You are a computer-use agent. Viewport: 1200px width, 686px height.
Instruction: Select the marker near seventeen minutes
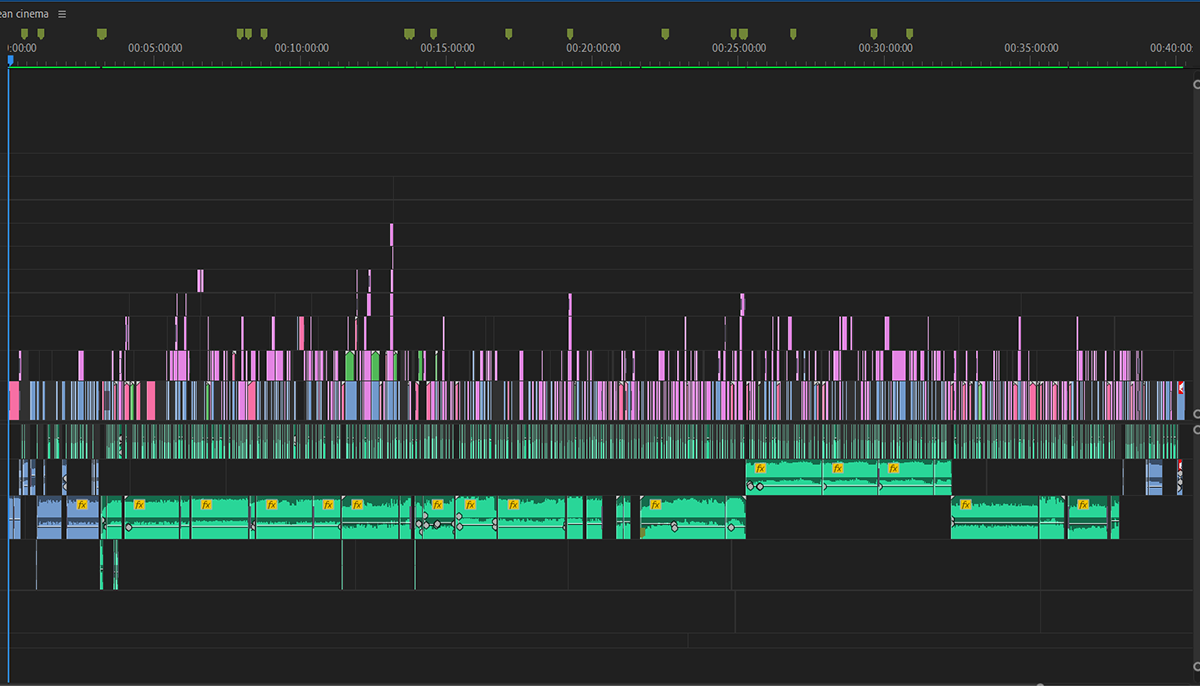pyautogui.click(x=508, y=34)
